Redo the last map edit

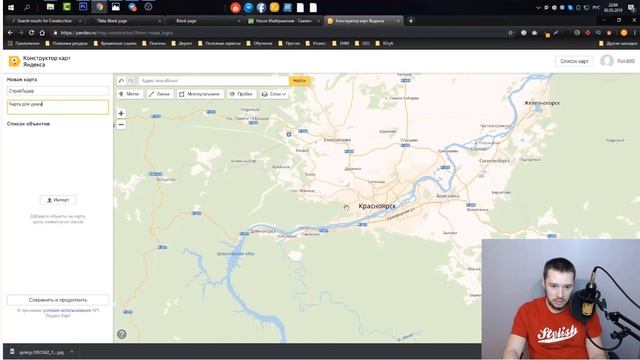130,81
